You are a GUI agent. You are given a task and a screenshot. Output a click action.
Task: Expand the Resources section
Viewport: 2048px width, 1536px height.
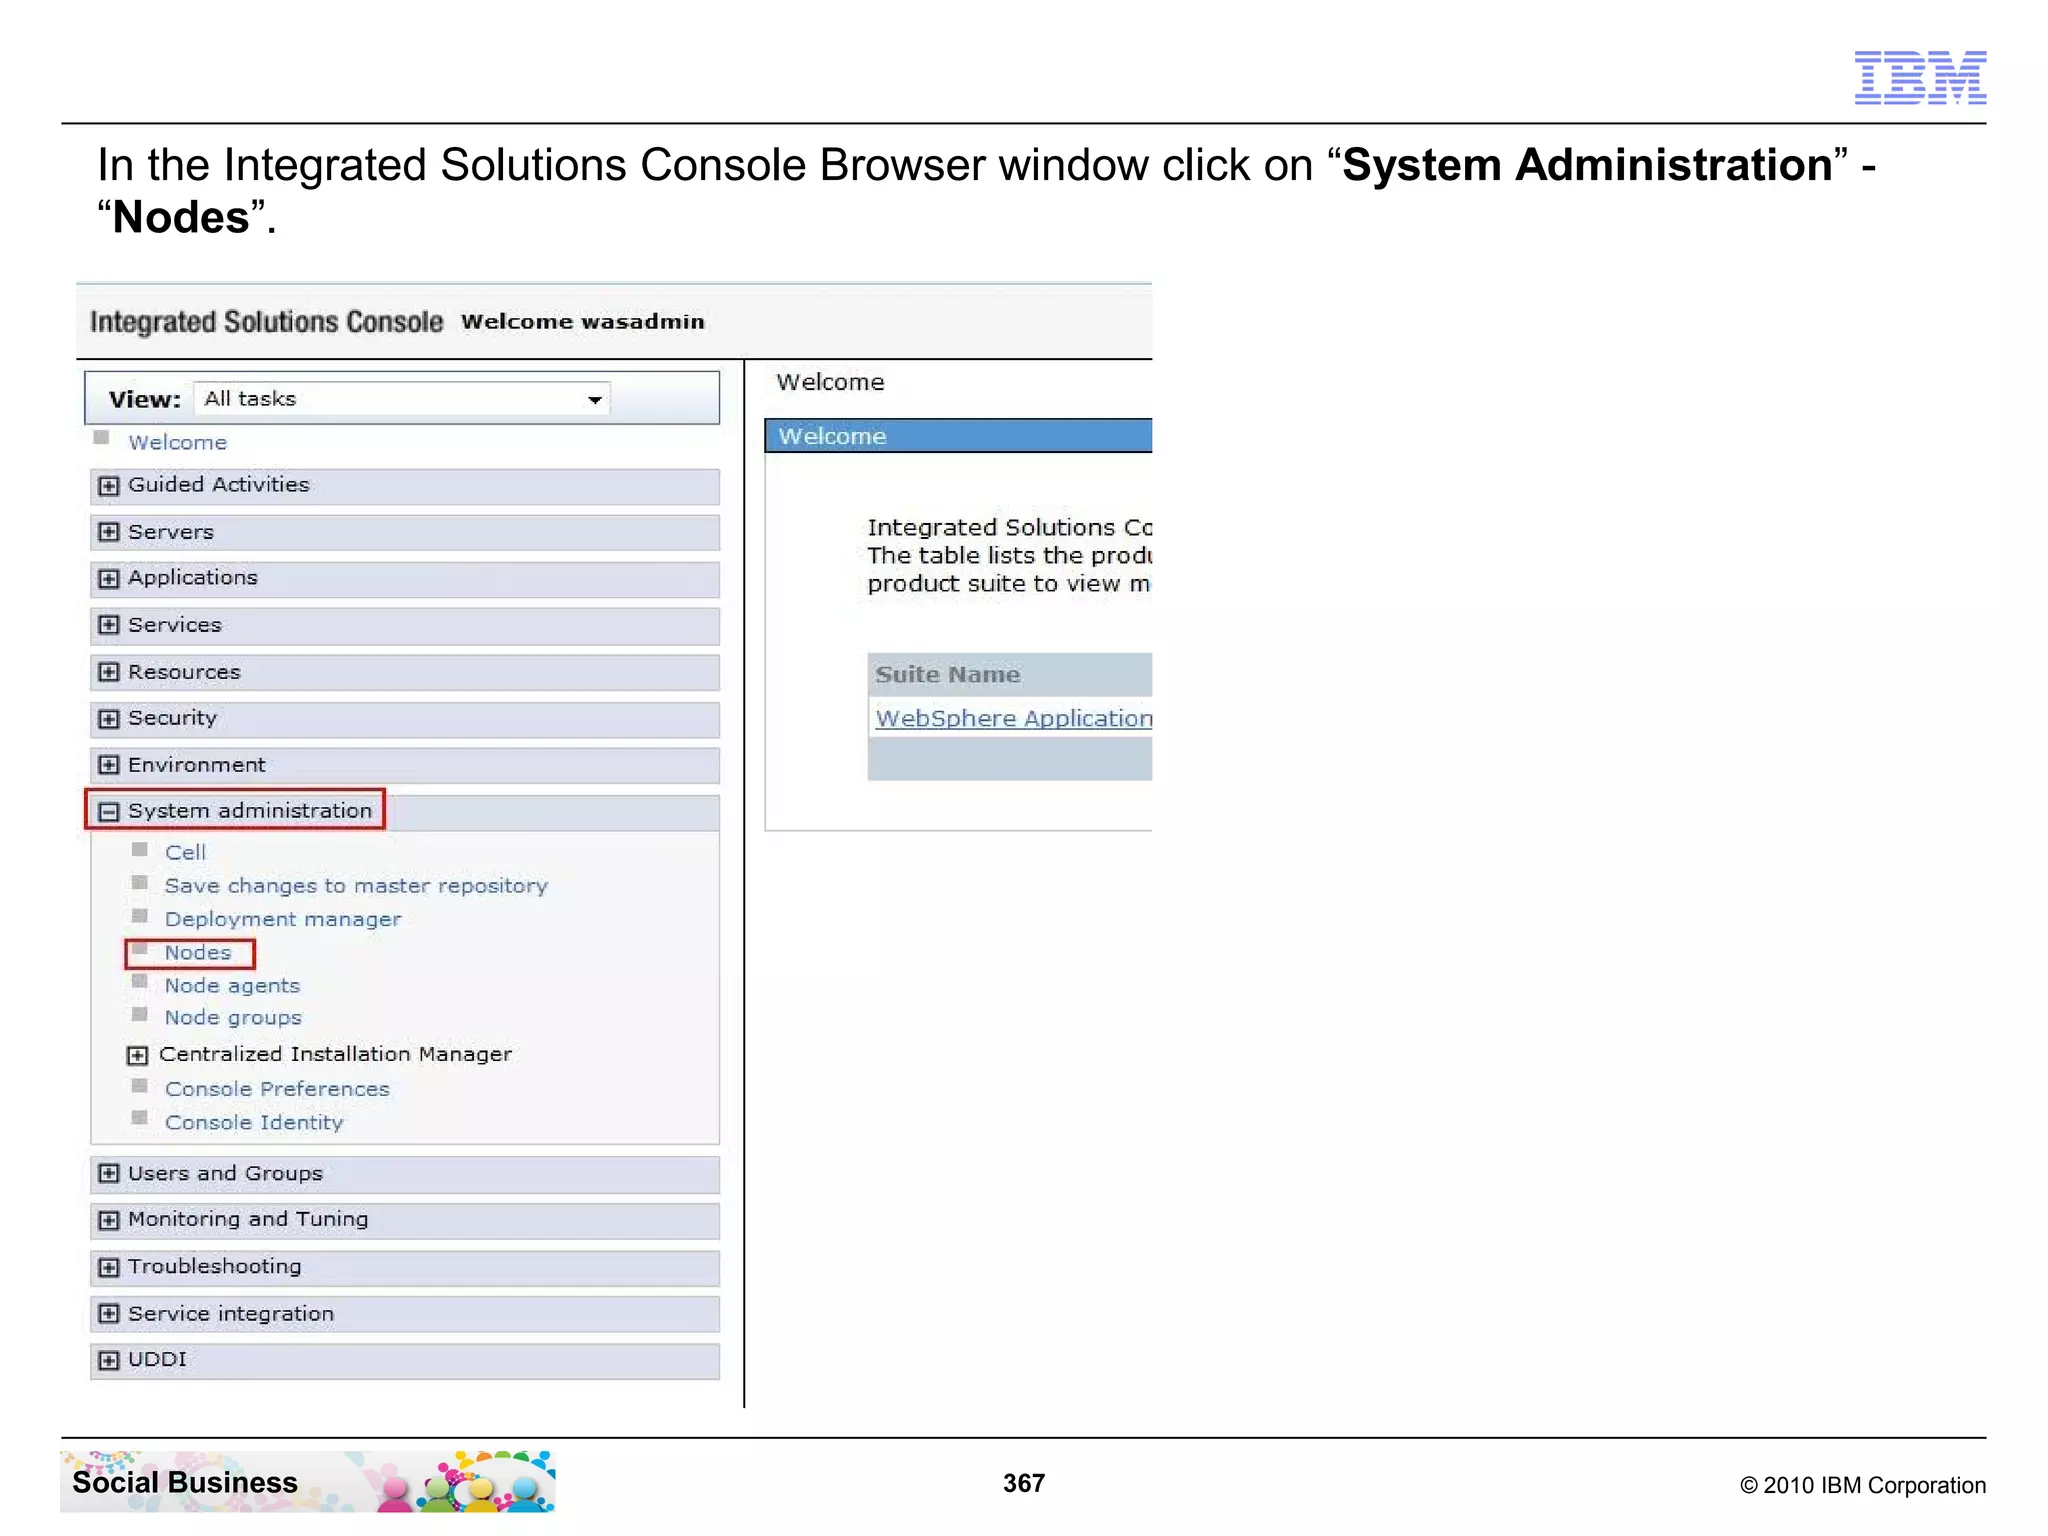pos(109,672)
